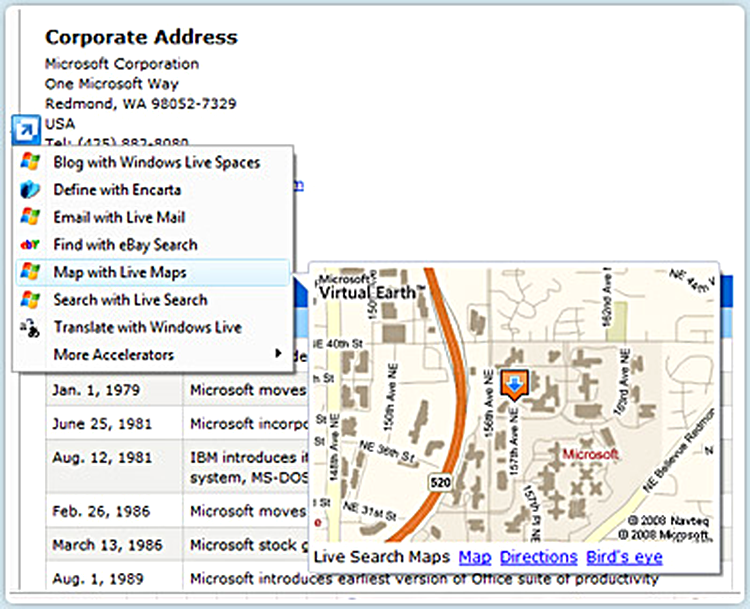Click the blue Accelerator arrow button

26,129
